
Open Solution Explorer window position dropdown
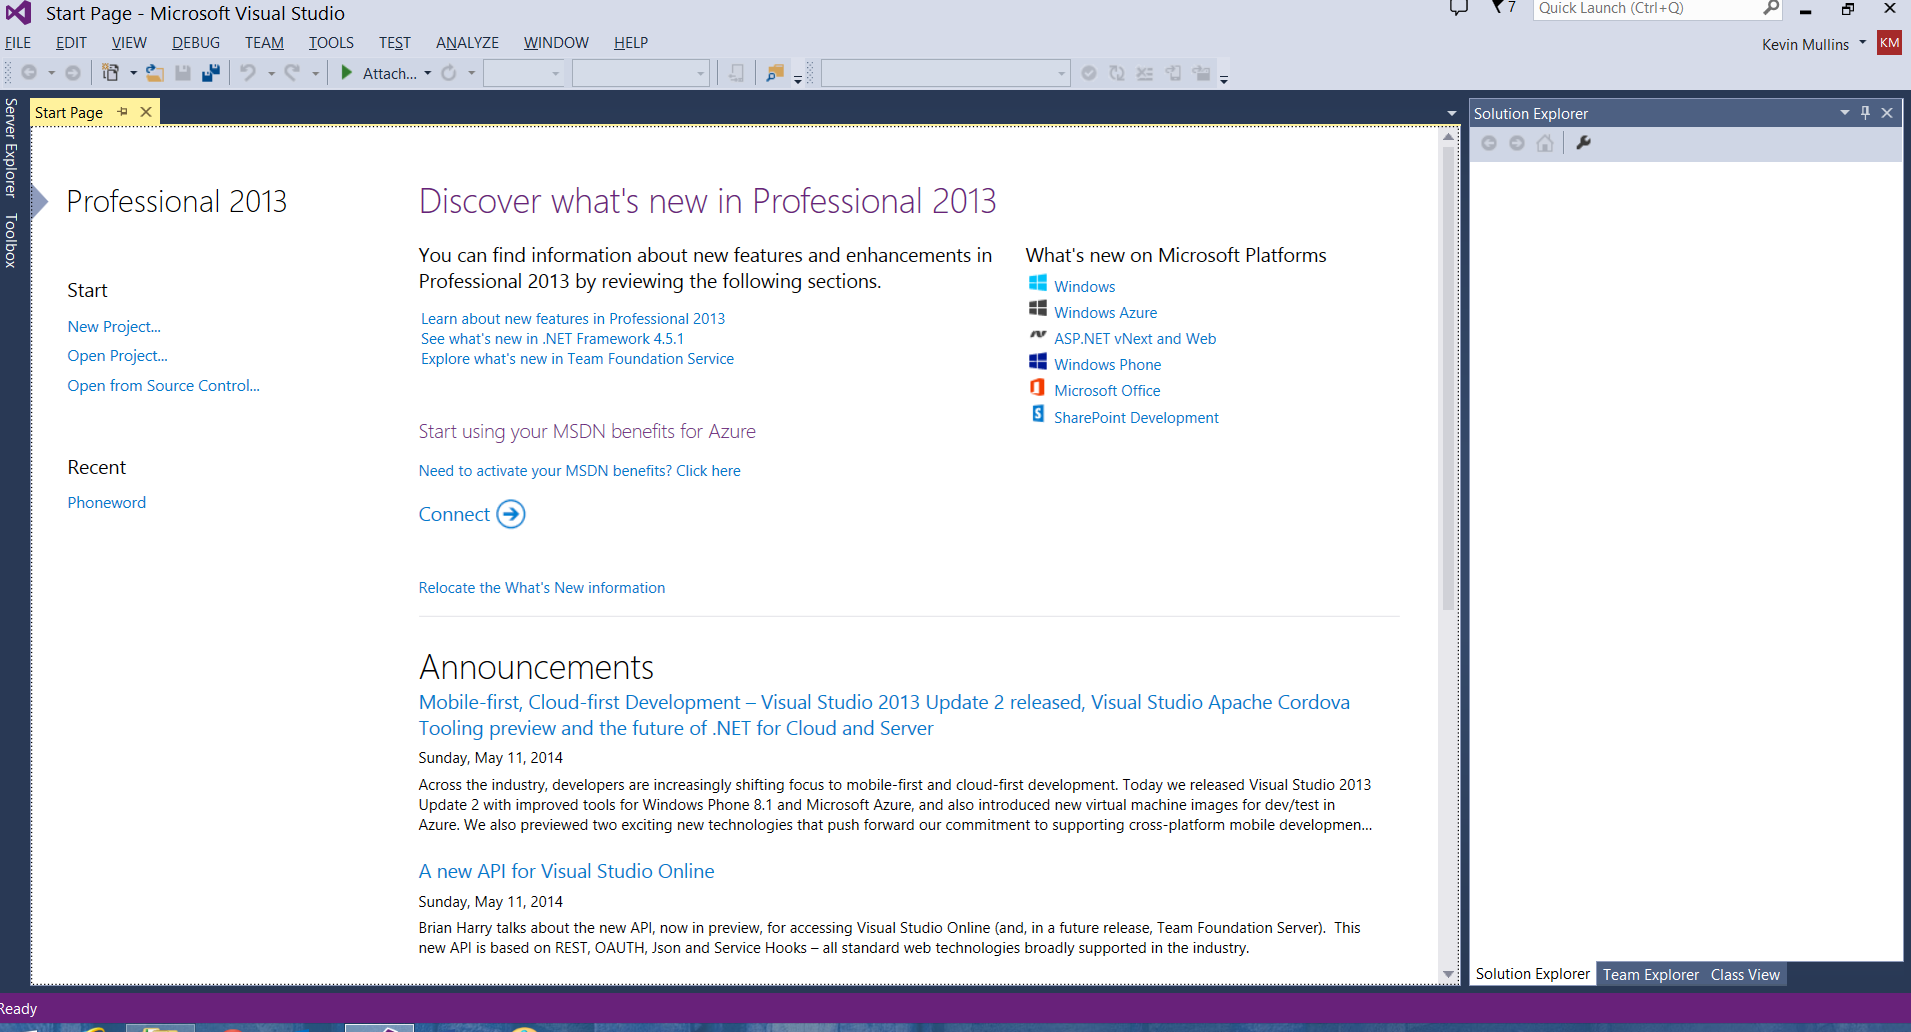pyautogui.click(x=1844, y=113)
